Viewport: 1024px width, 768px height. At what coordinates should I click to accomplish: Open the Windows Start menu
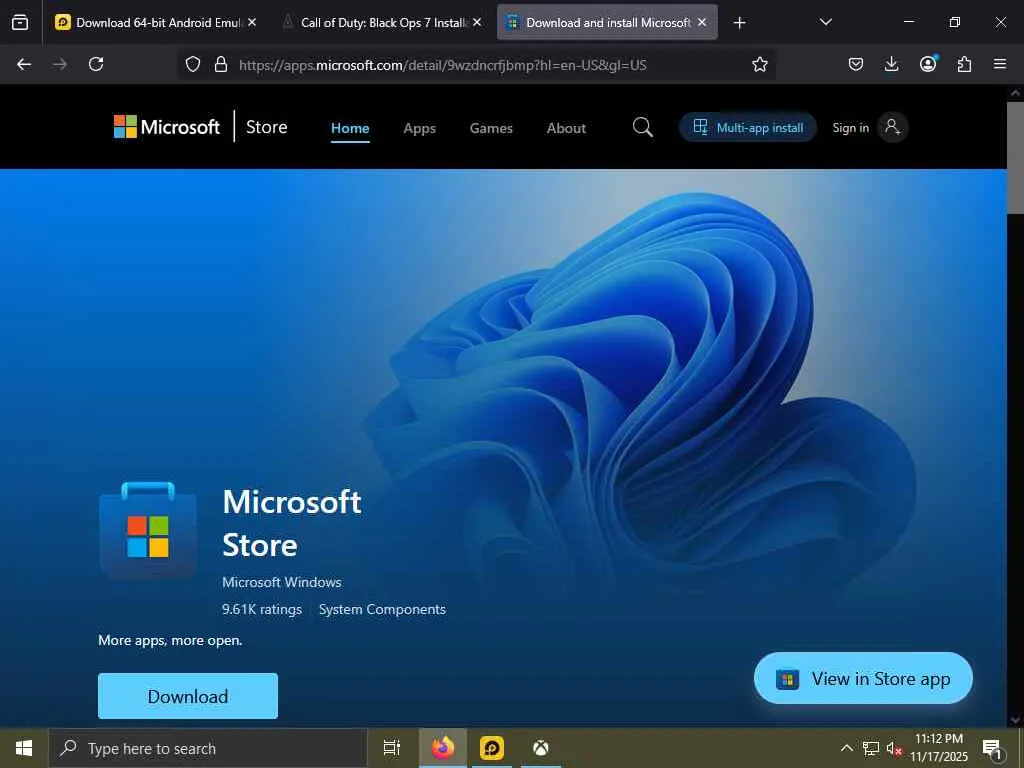tap(24, 748)
